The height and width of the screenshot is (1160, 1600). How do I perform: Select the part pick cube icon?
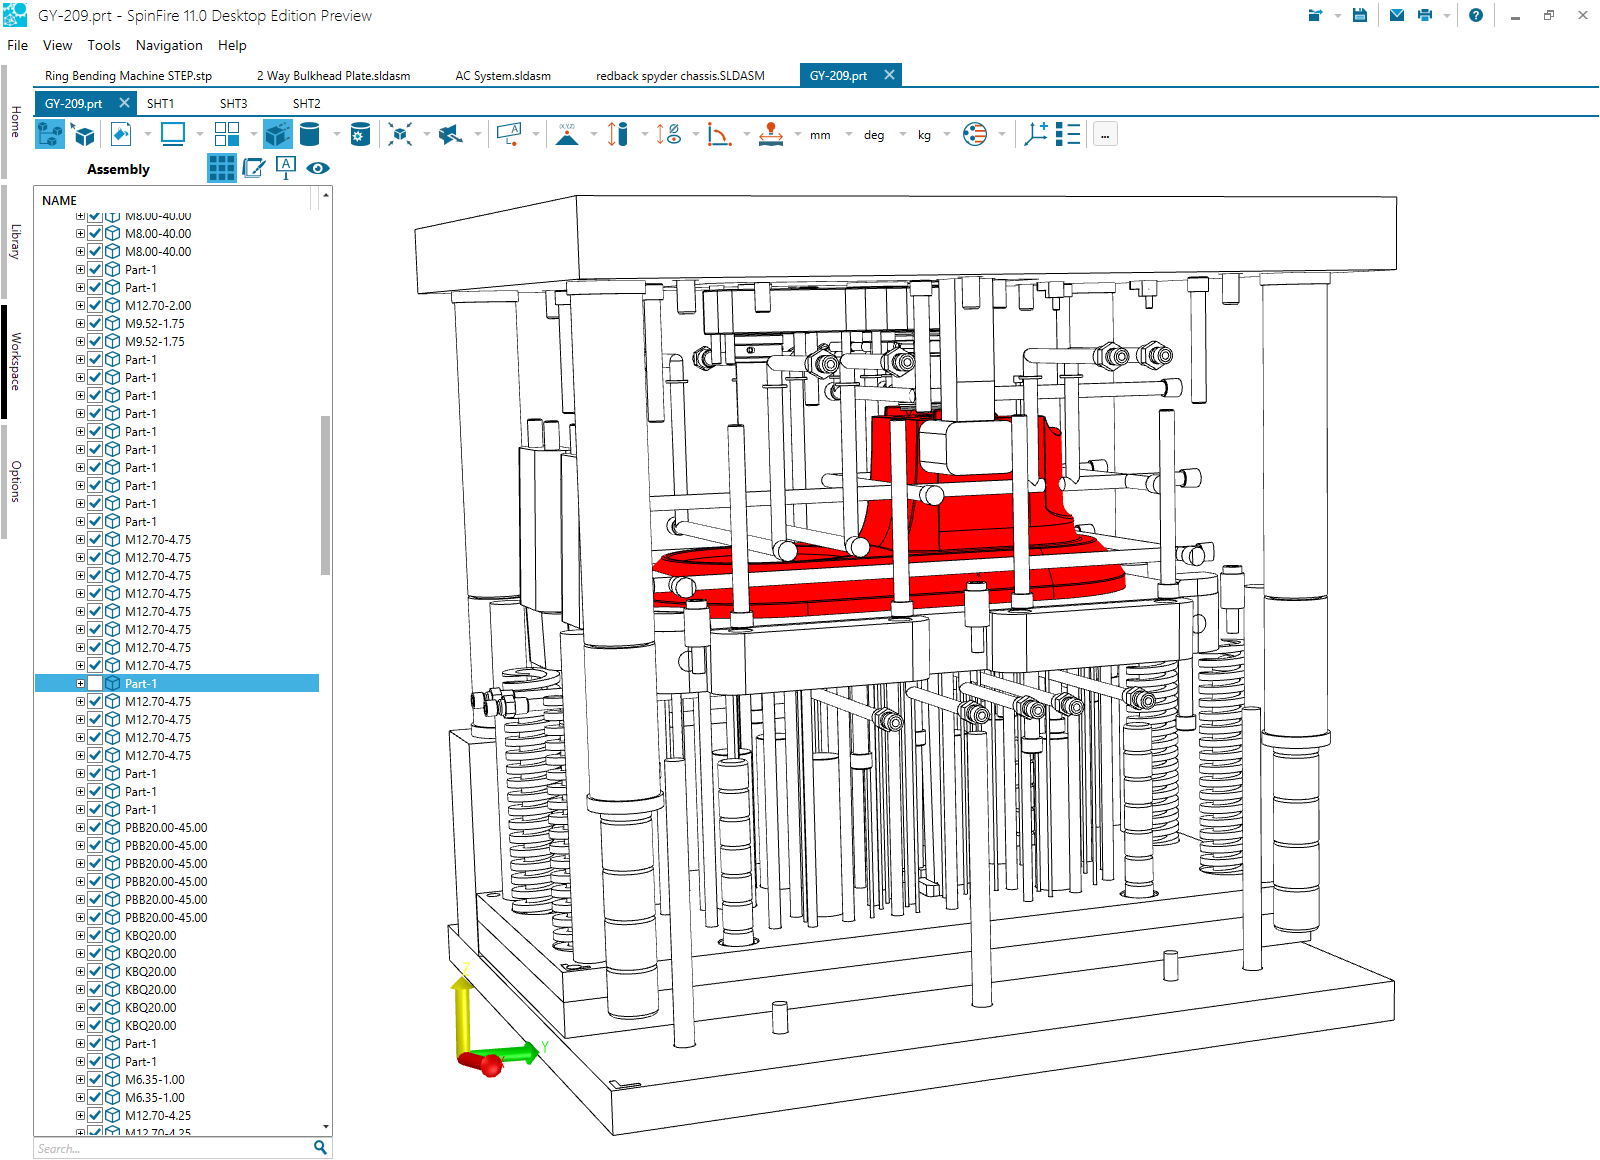(84, 134)
